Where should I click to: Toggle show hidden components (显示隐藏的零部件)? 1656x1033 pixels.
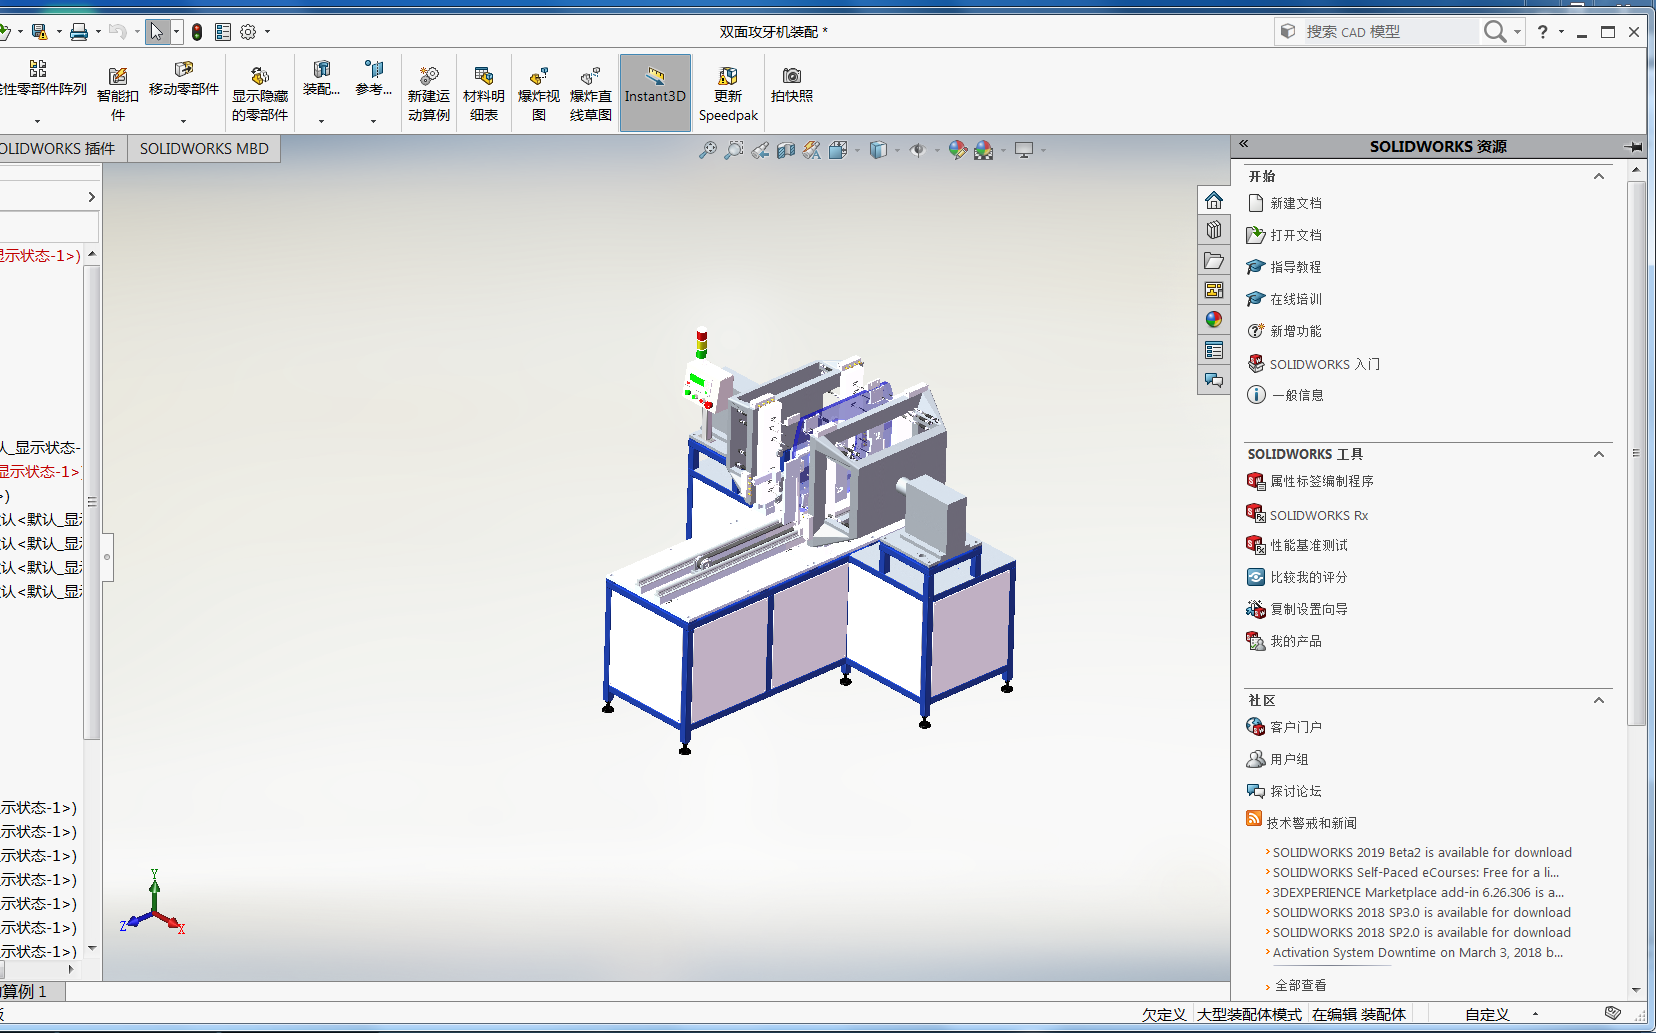[x=260, y=95]
